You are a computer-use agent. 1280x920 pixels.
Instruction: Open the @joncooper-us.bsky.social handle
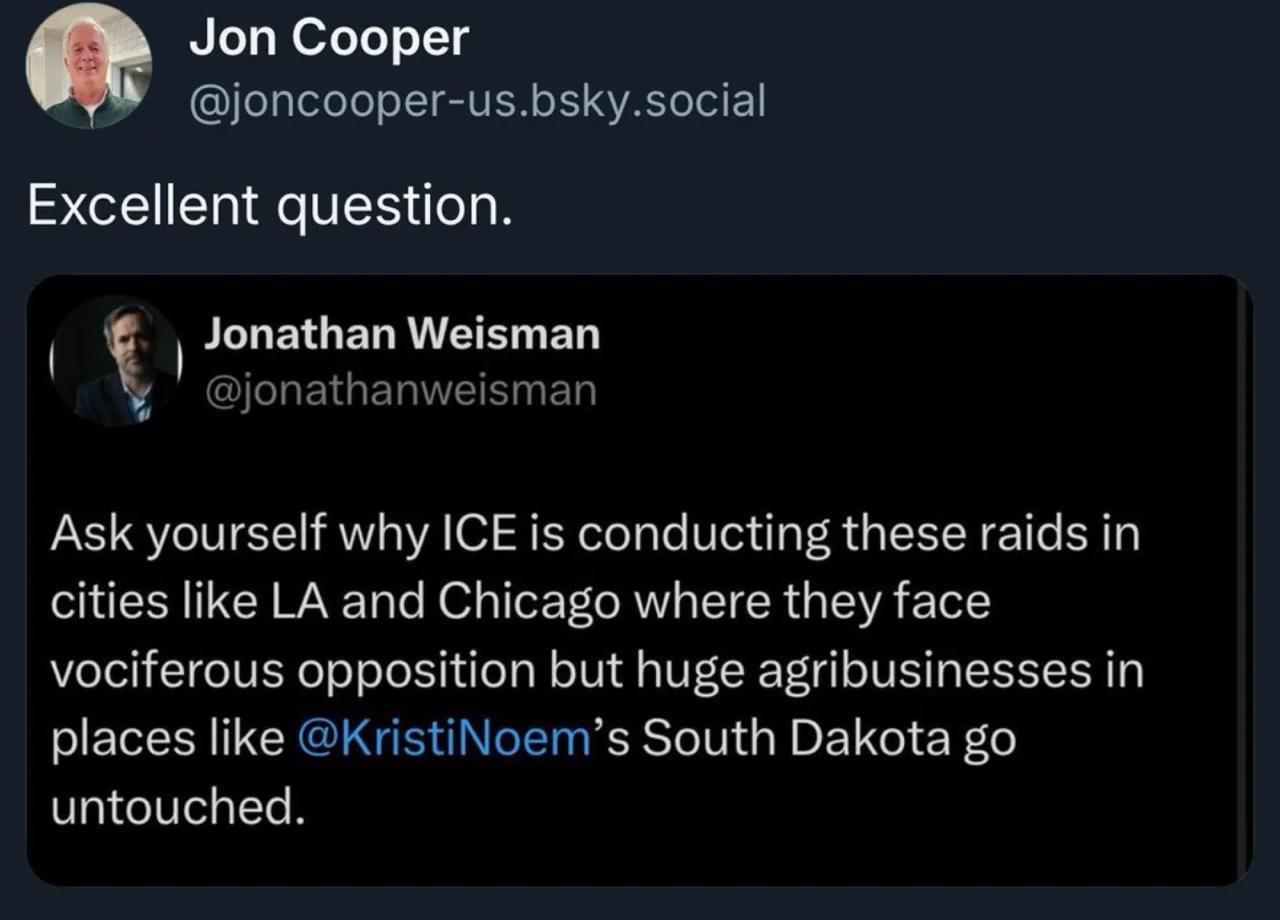(477, 99)
